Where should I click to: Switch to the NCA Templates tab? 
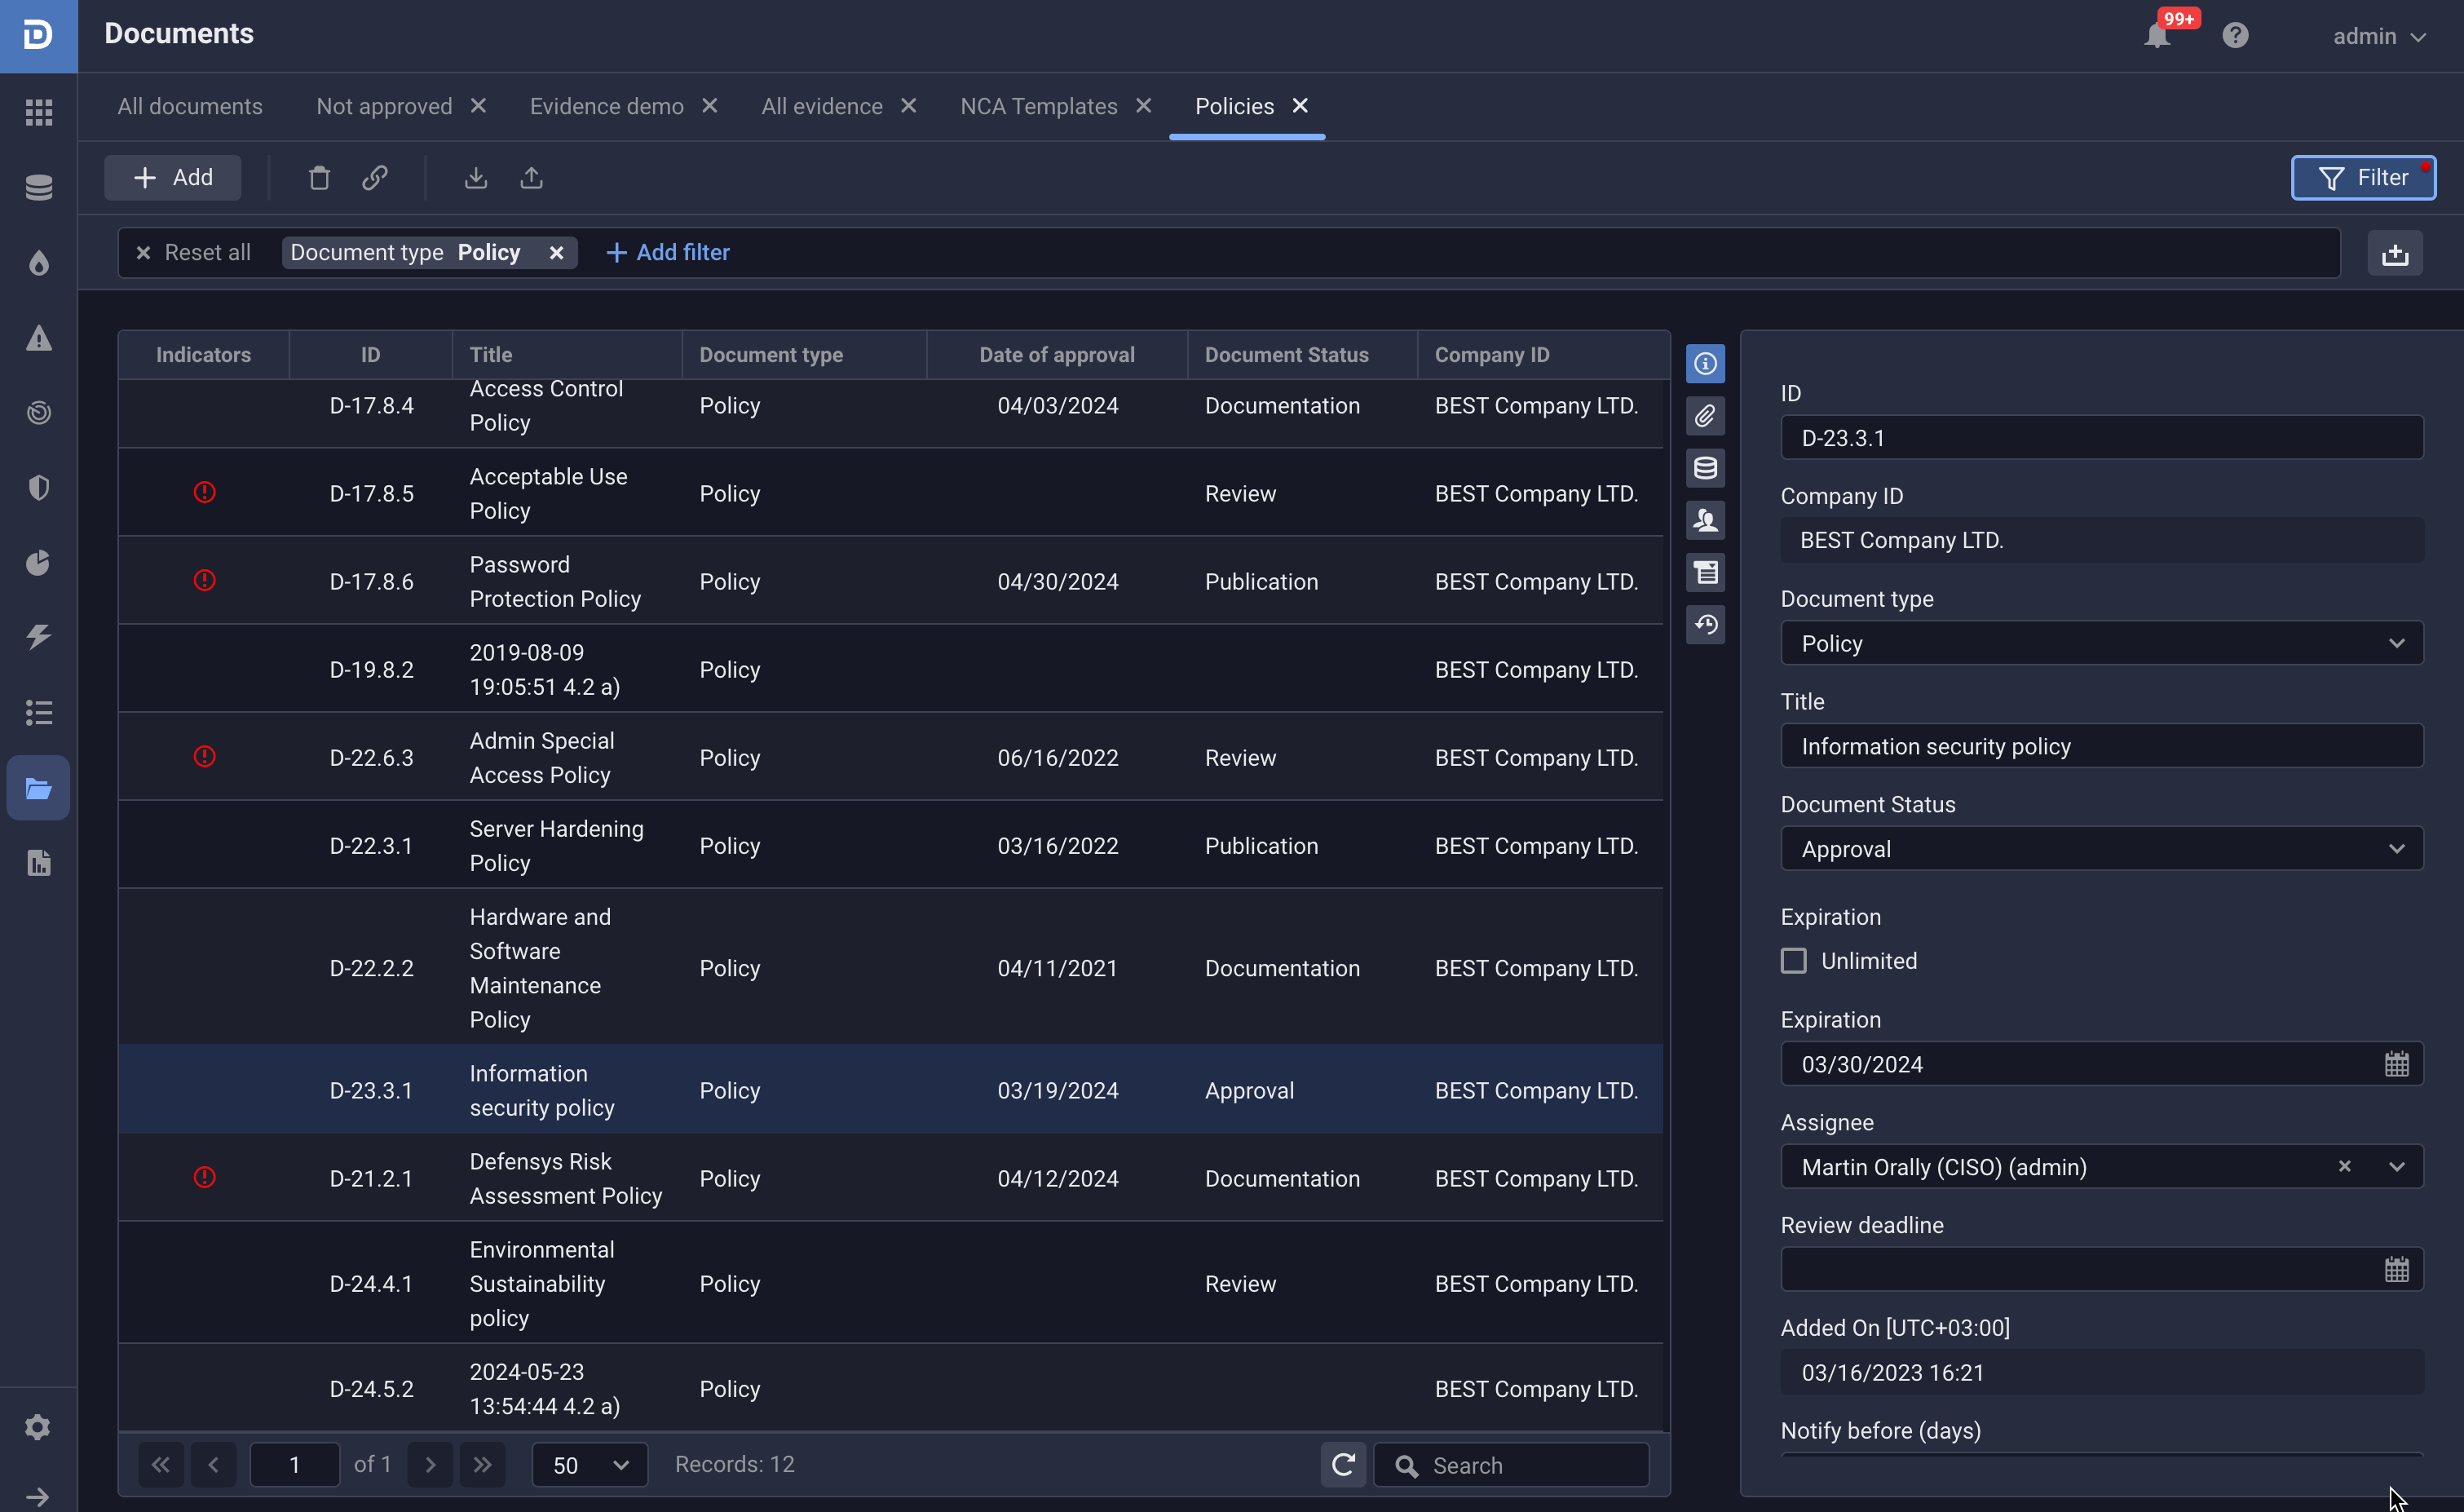(x=1038, y=106)
